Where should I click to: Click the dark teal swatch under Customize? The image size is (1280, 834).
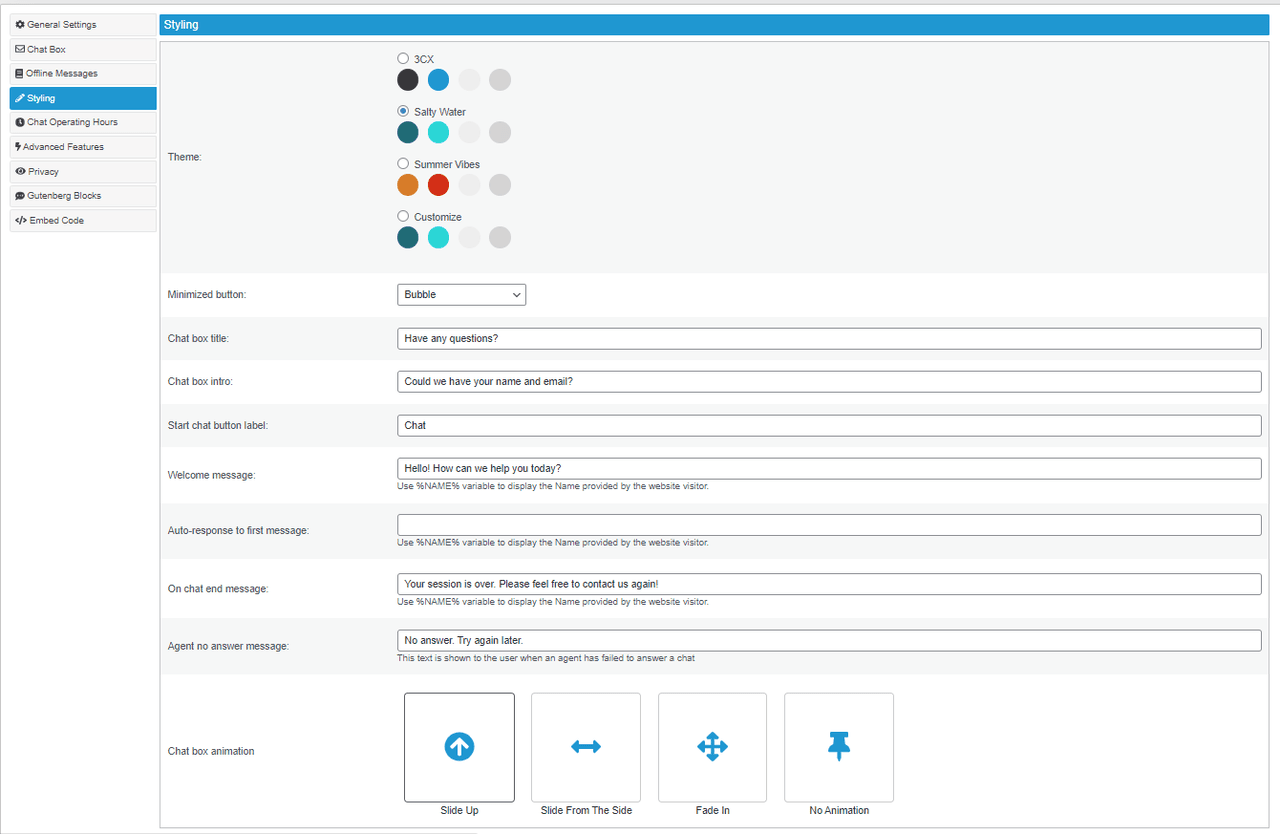[x=408, y=237]
